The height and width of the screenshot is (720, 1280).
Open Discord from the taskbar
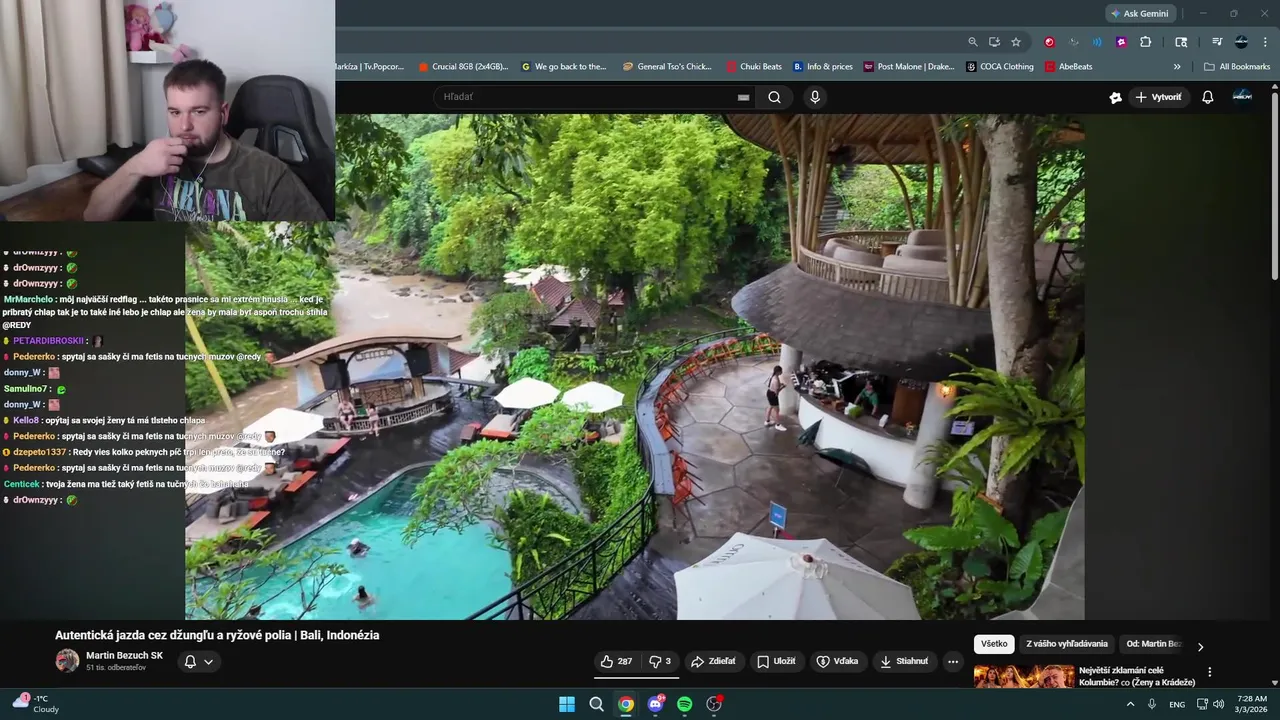(656, 704)
